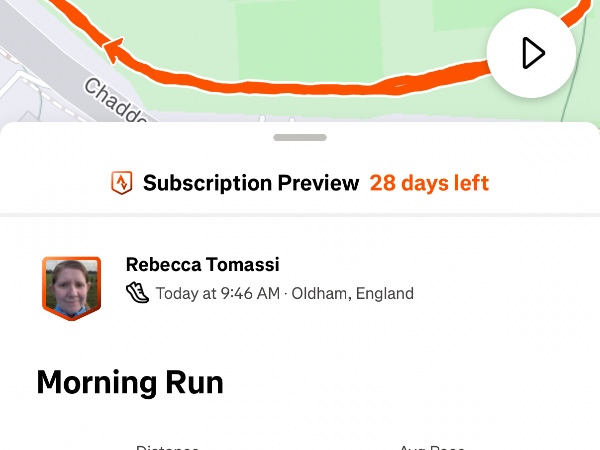This screenshot has height=450, width=600.
Task: Click the "28 days left" text
Action: tap(429, 183)
